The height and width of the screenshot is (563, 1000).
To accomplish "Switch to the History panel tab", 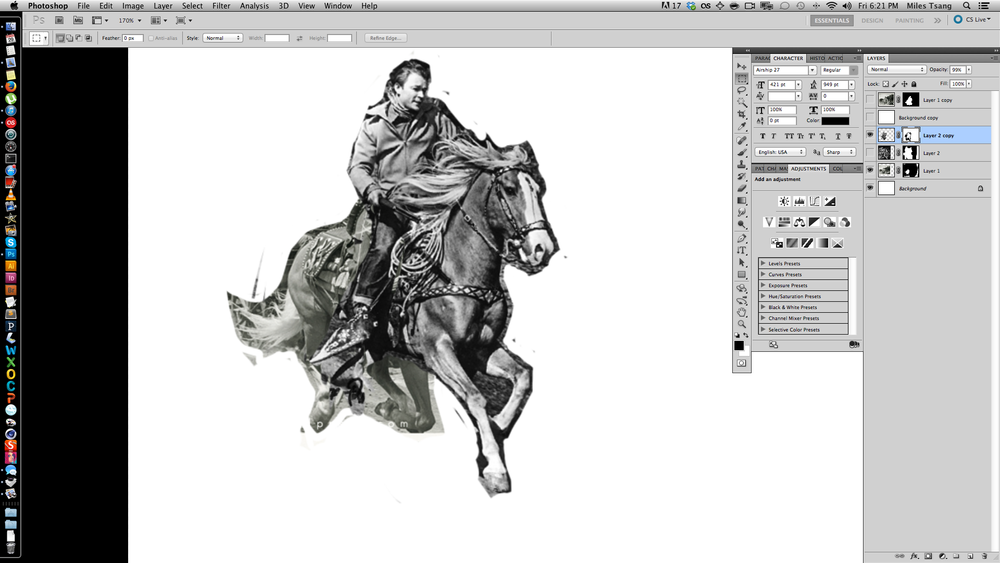I will (x=817, y=58).
